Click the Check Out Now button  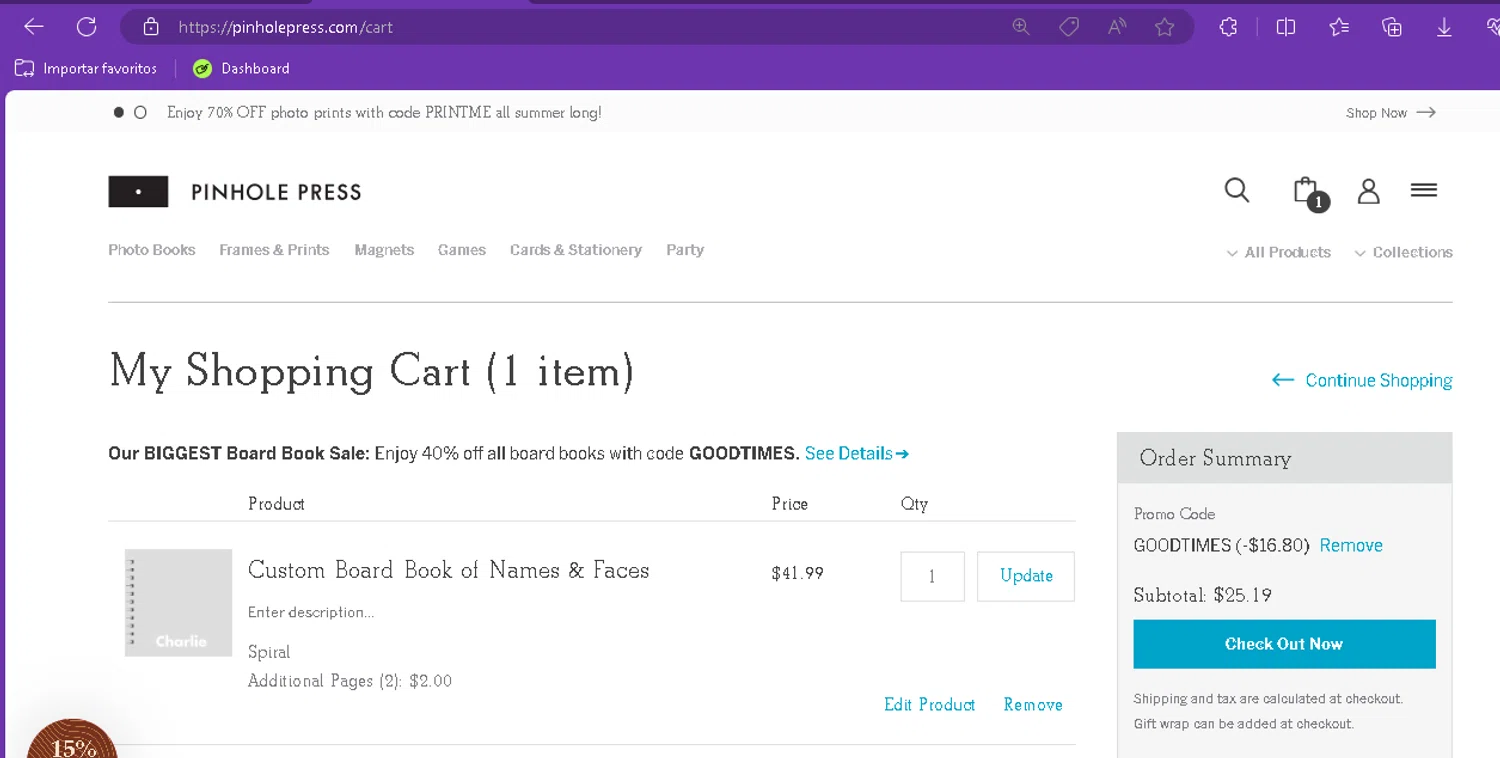(1284, 644)
